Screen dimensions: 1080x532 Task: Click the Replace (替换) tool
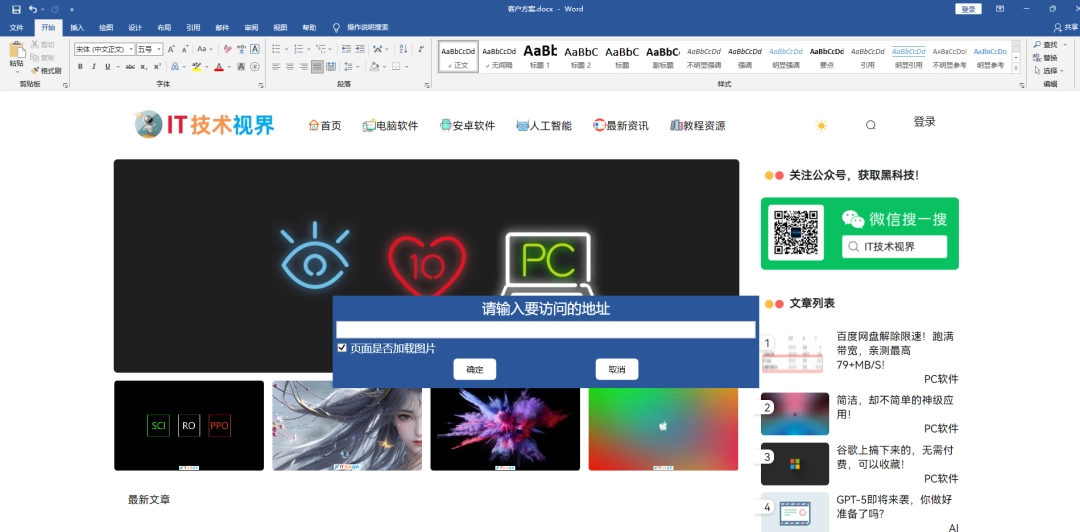(x=1046, y=57)
